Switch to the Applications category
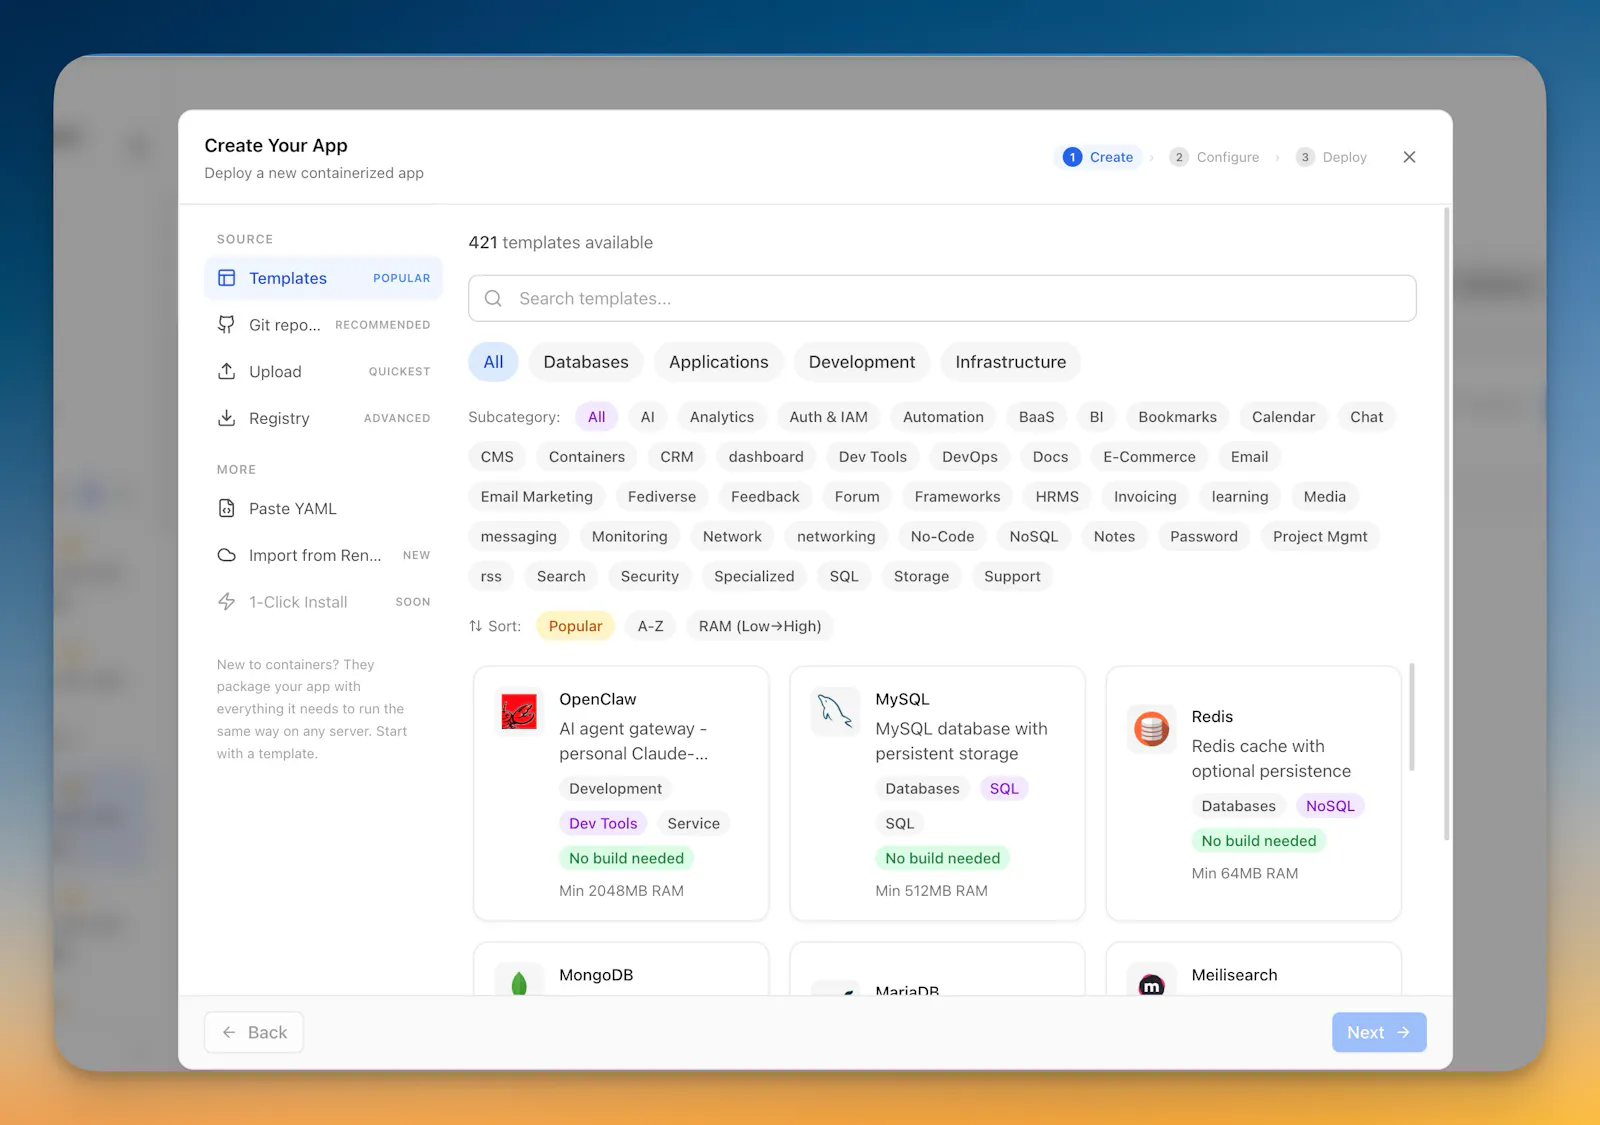The height and width of the screenshot is (1125, 1600). coord(719,362)
